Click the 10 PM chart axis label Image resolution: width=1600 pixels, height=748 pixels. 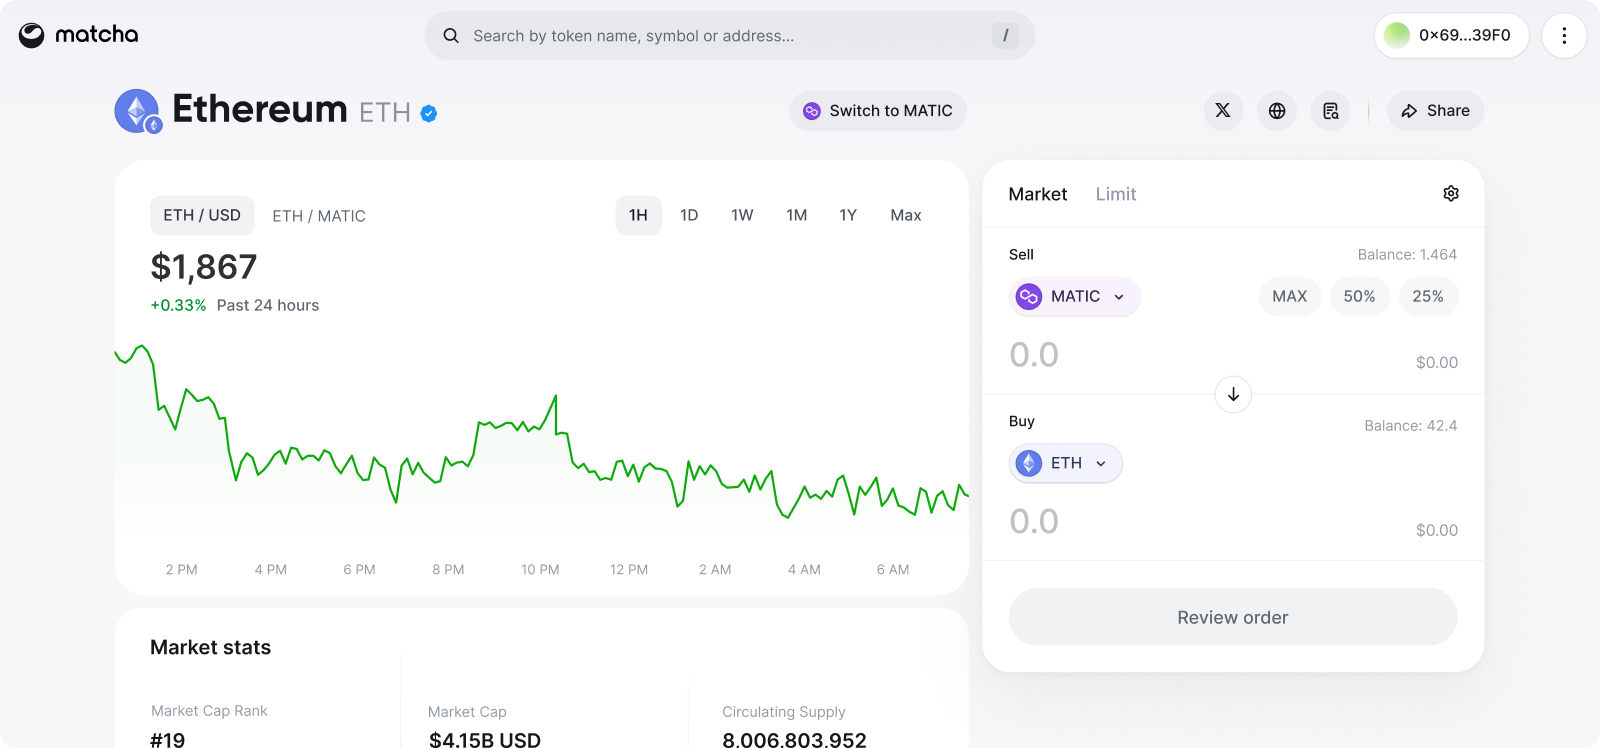pos(540,570)
